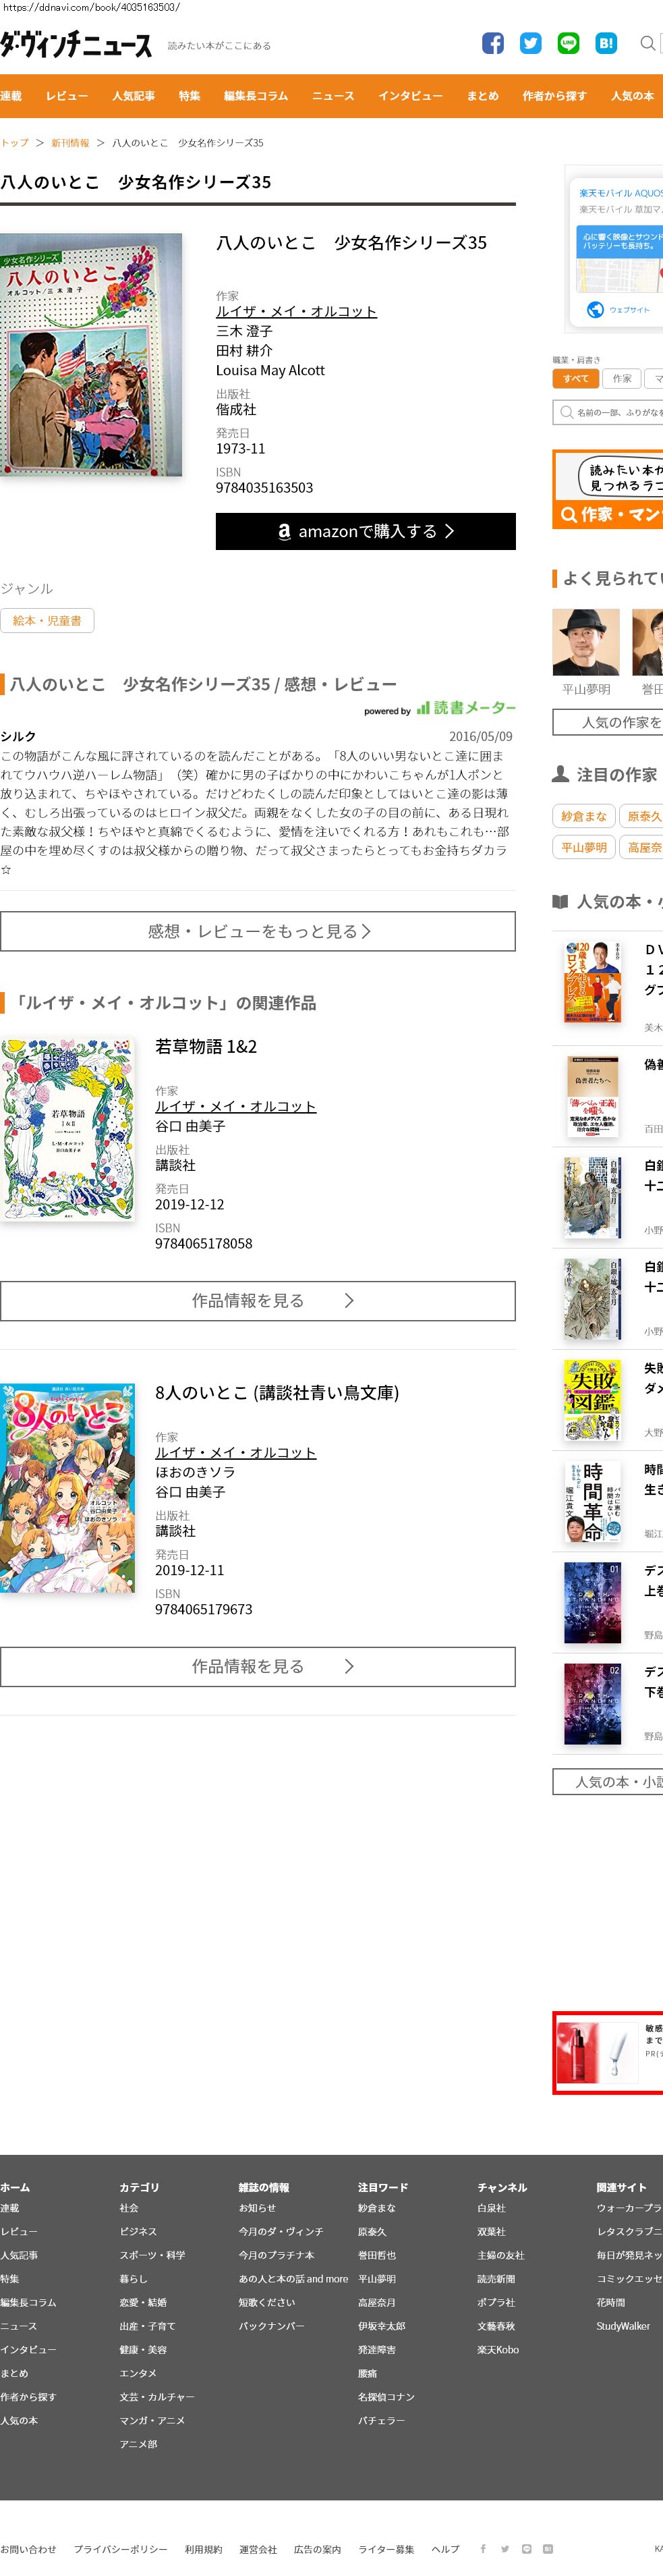Click the 新刊情報 breadcrumb link
663x2576 pixels.
(70, 143)
